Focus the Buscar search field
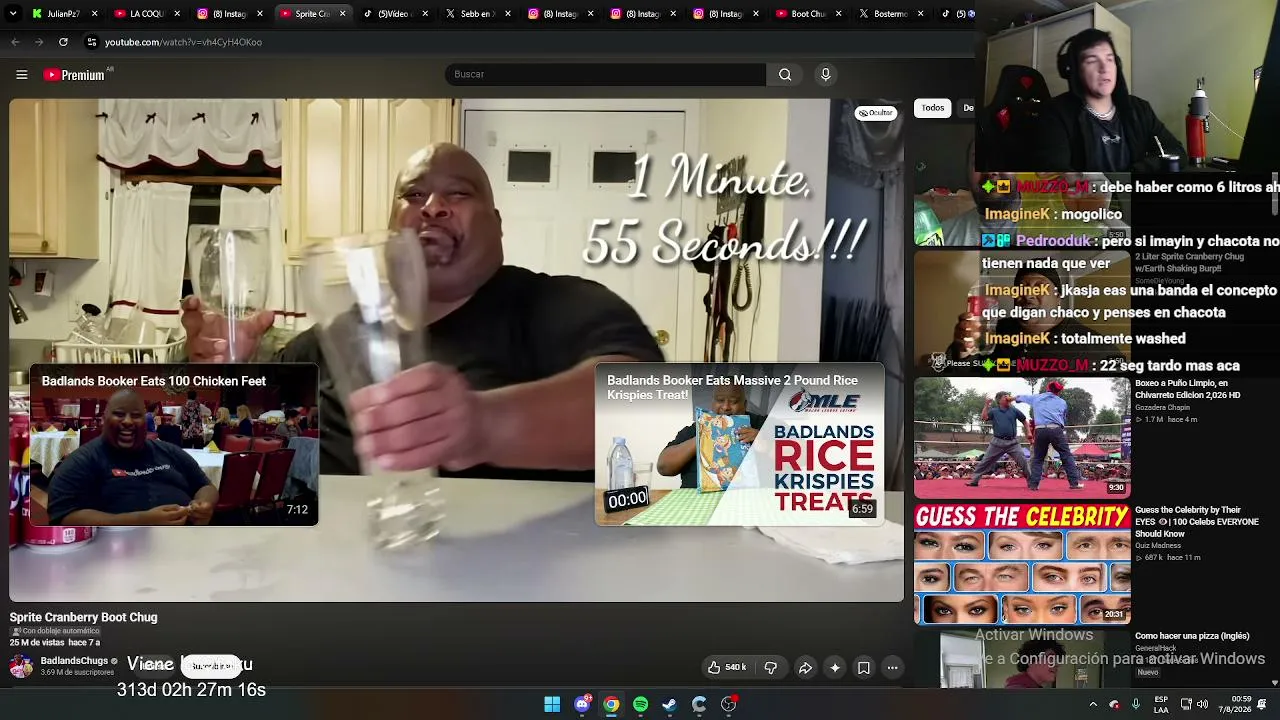 pos(605,75)
